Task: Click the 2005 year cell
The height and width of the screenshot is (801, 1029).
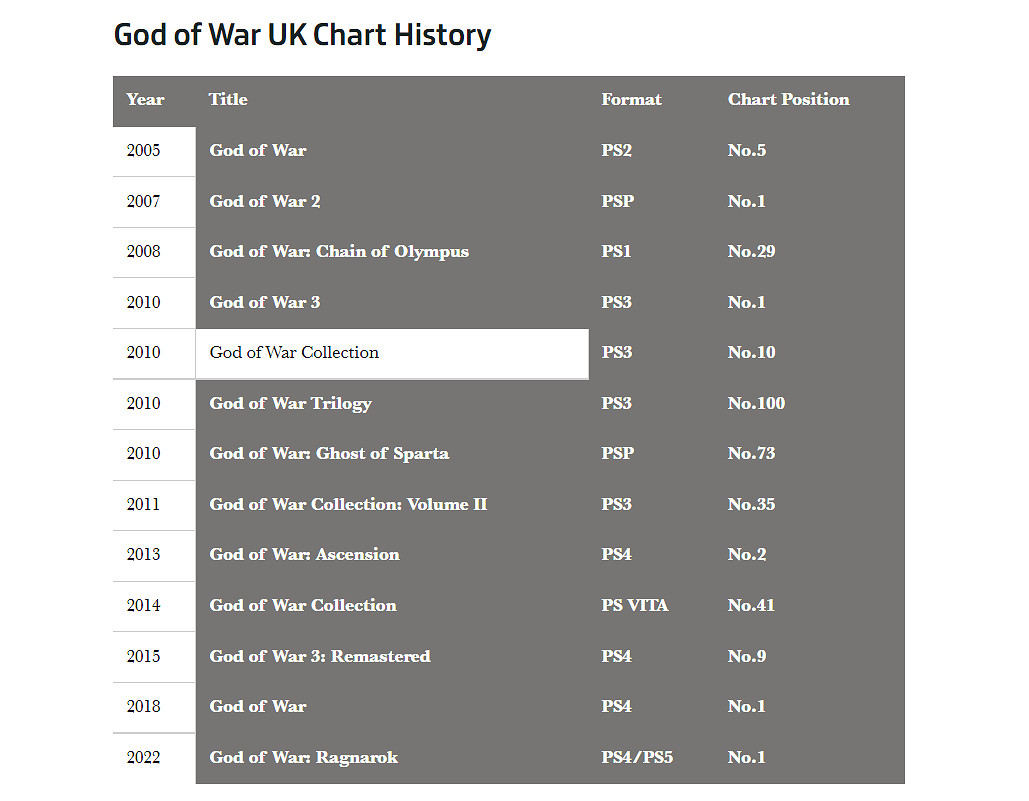Action: [143, 151]
